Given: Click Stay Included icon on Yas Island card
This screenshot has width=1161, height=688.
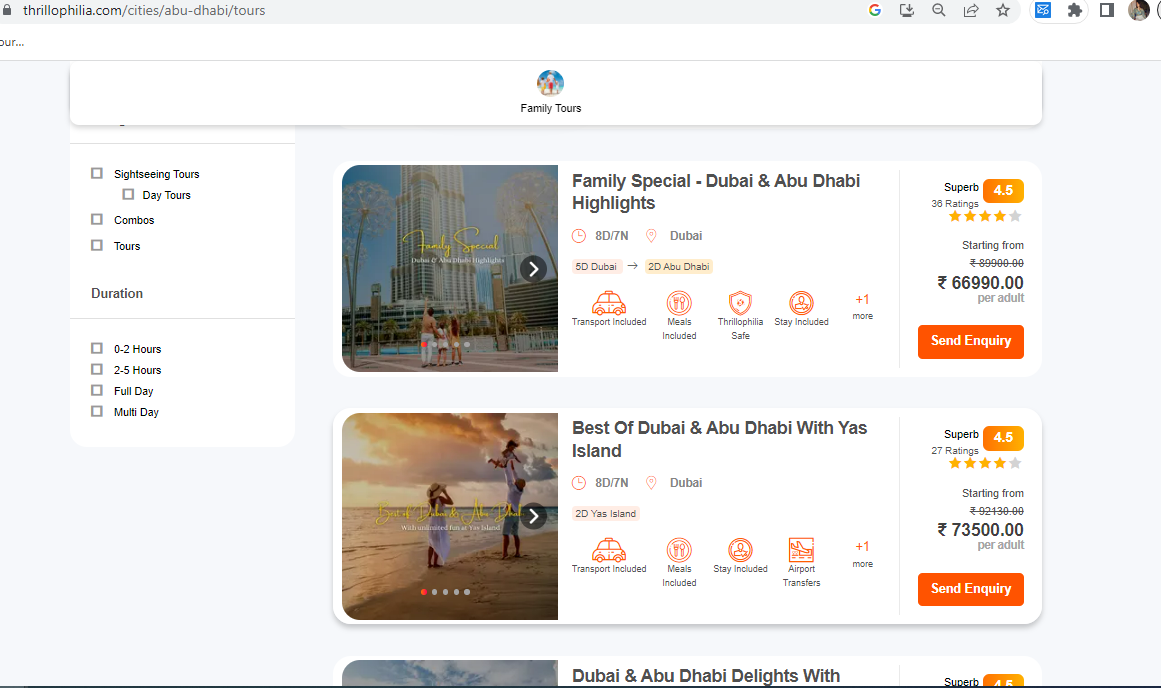Looking at the screenshot, I should (x=740, y=550).
